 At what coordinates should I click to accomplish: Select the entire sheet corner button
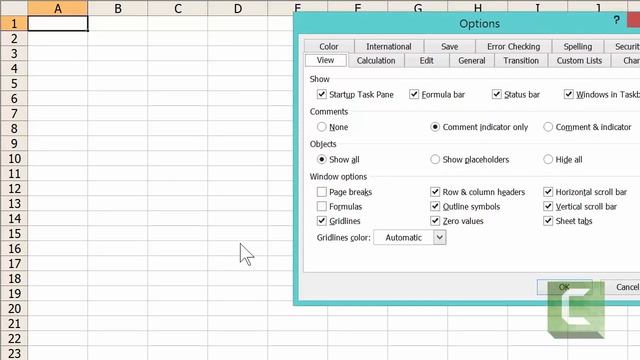14,8
